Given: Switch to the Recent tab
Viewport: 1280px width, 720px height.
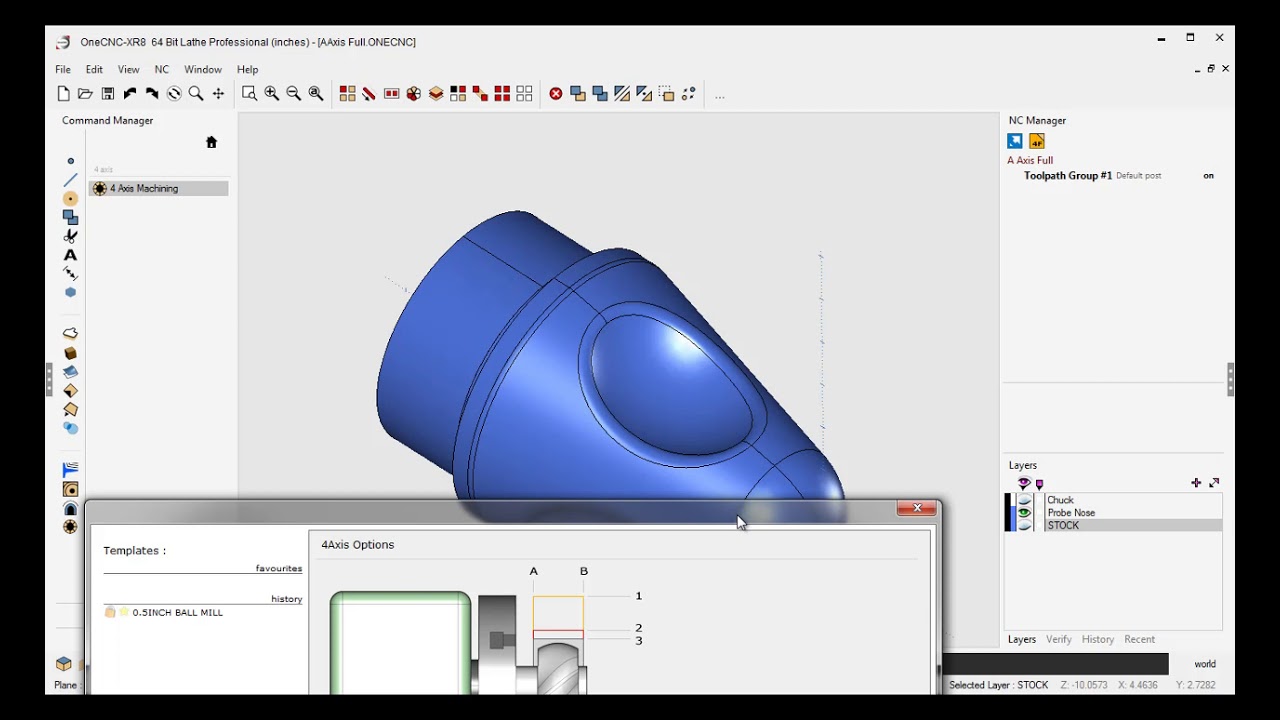Looking at the screenshot, I should click(1139, 639).
